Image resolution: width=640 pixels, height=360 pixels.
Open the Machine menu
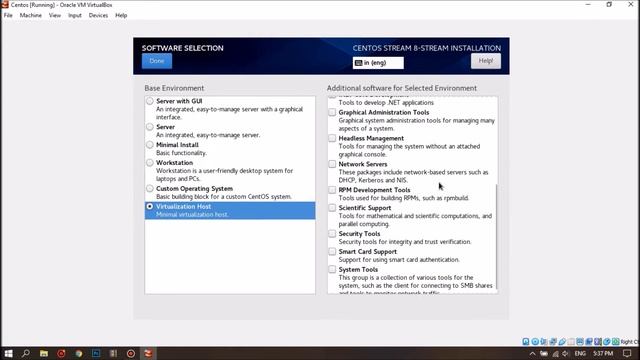(31, 15)
